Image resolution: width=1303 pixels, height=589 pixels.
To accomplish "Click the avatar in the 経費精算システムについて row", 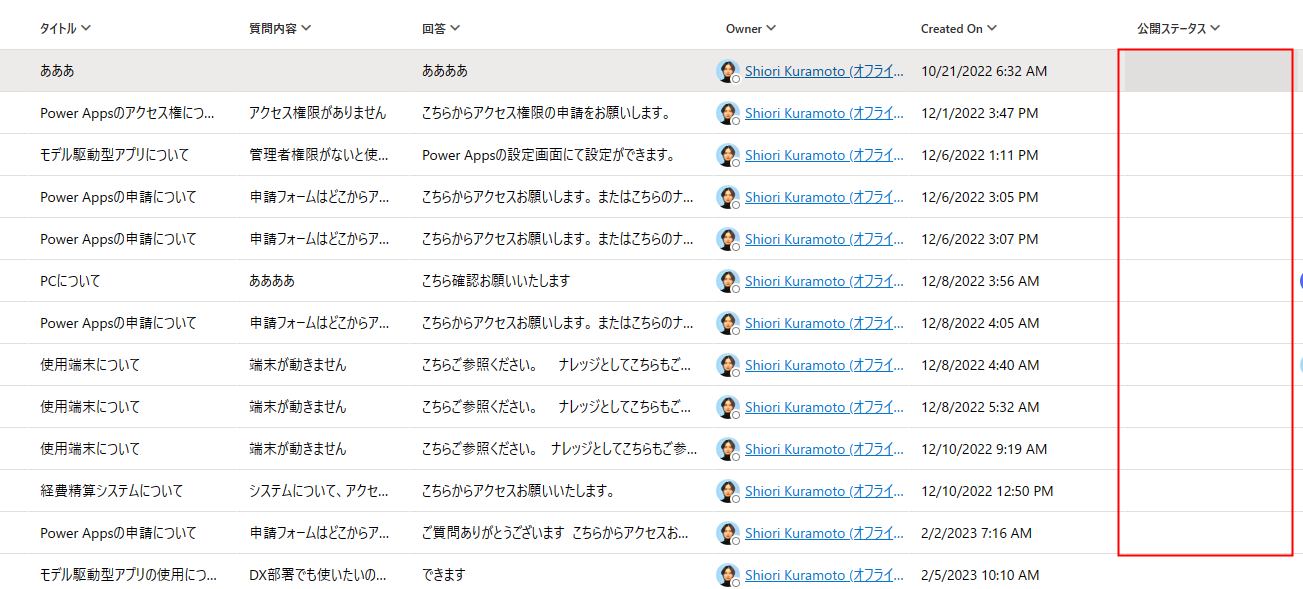I will pos(727,491).
